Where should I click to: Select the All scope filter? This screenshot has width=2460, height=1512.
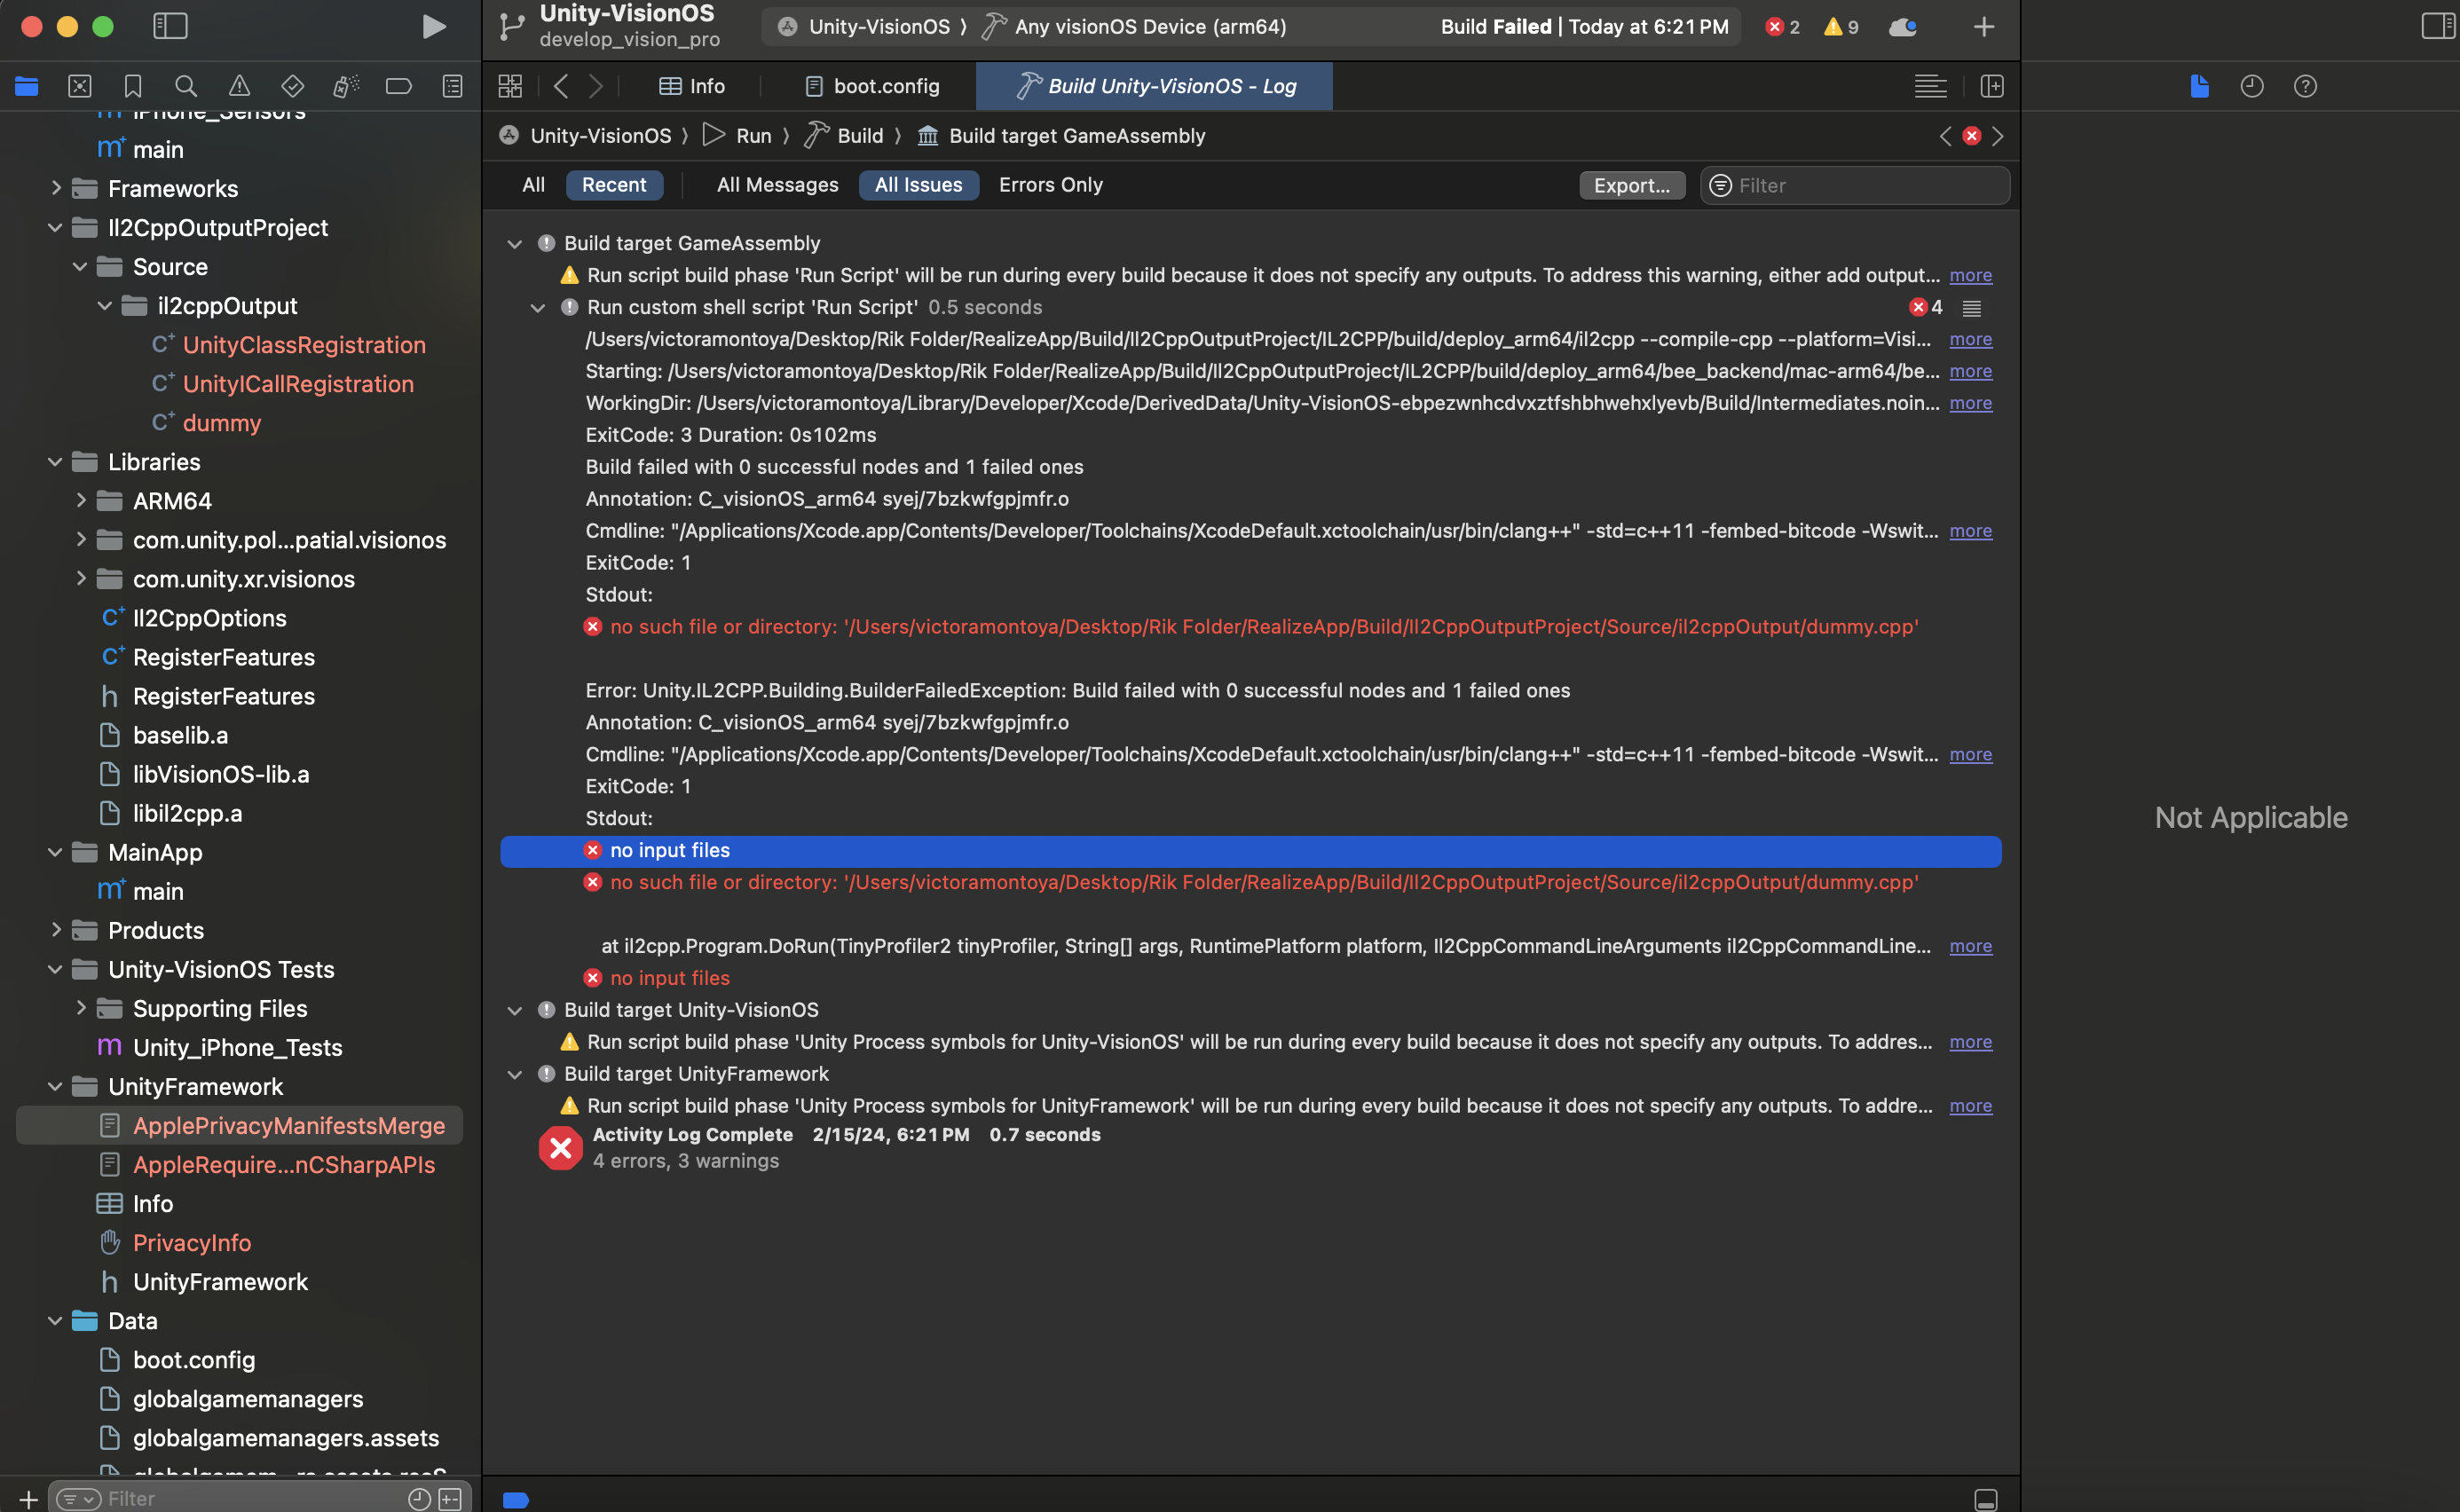[534, 185]
